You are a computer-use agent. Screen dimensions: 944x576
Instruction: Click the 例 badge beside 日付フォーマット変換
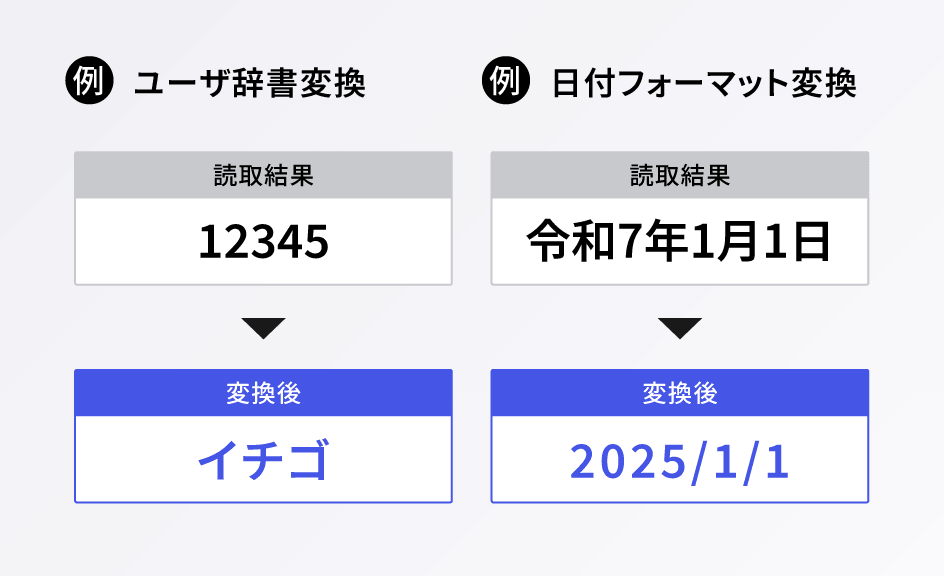[x=506, y=81]
